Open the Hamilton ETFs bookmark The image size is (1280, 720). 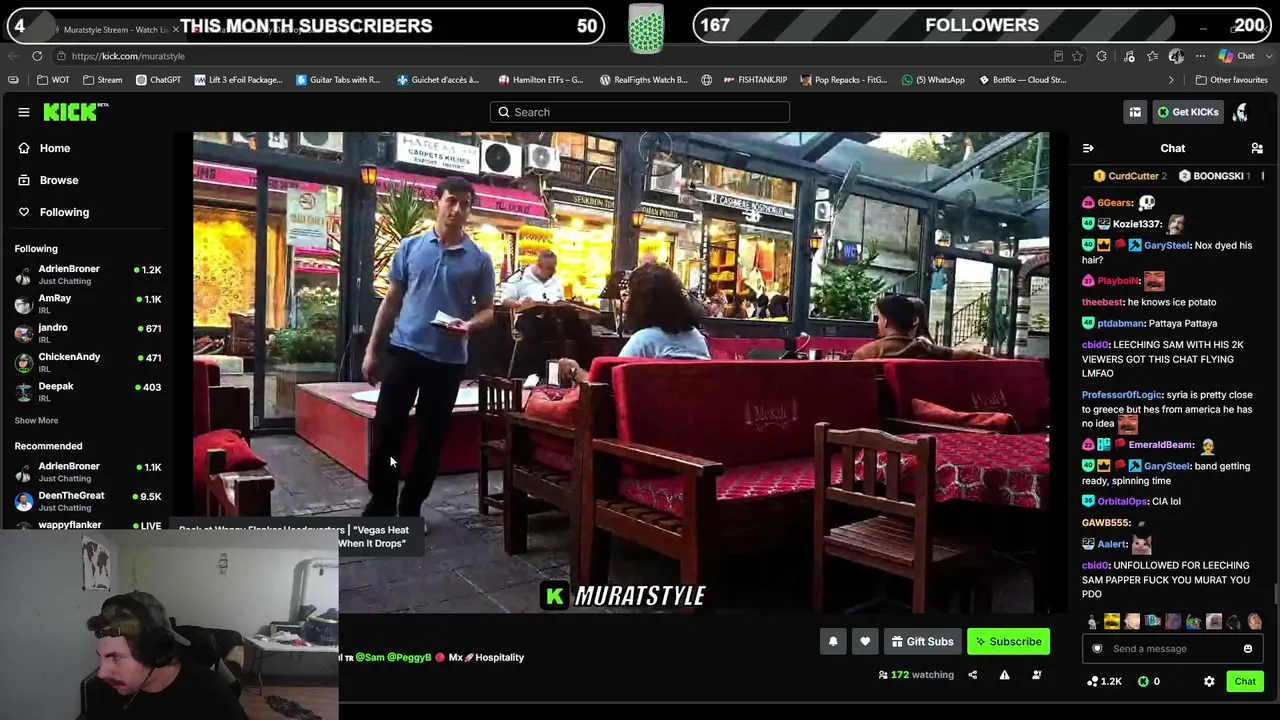coord(540,80)
